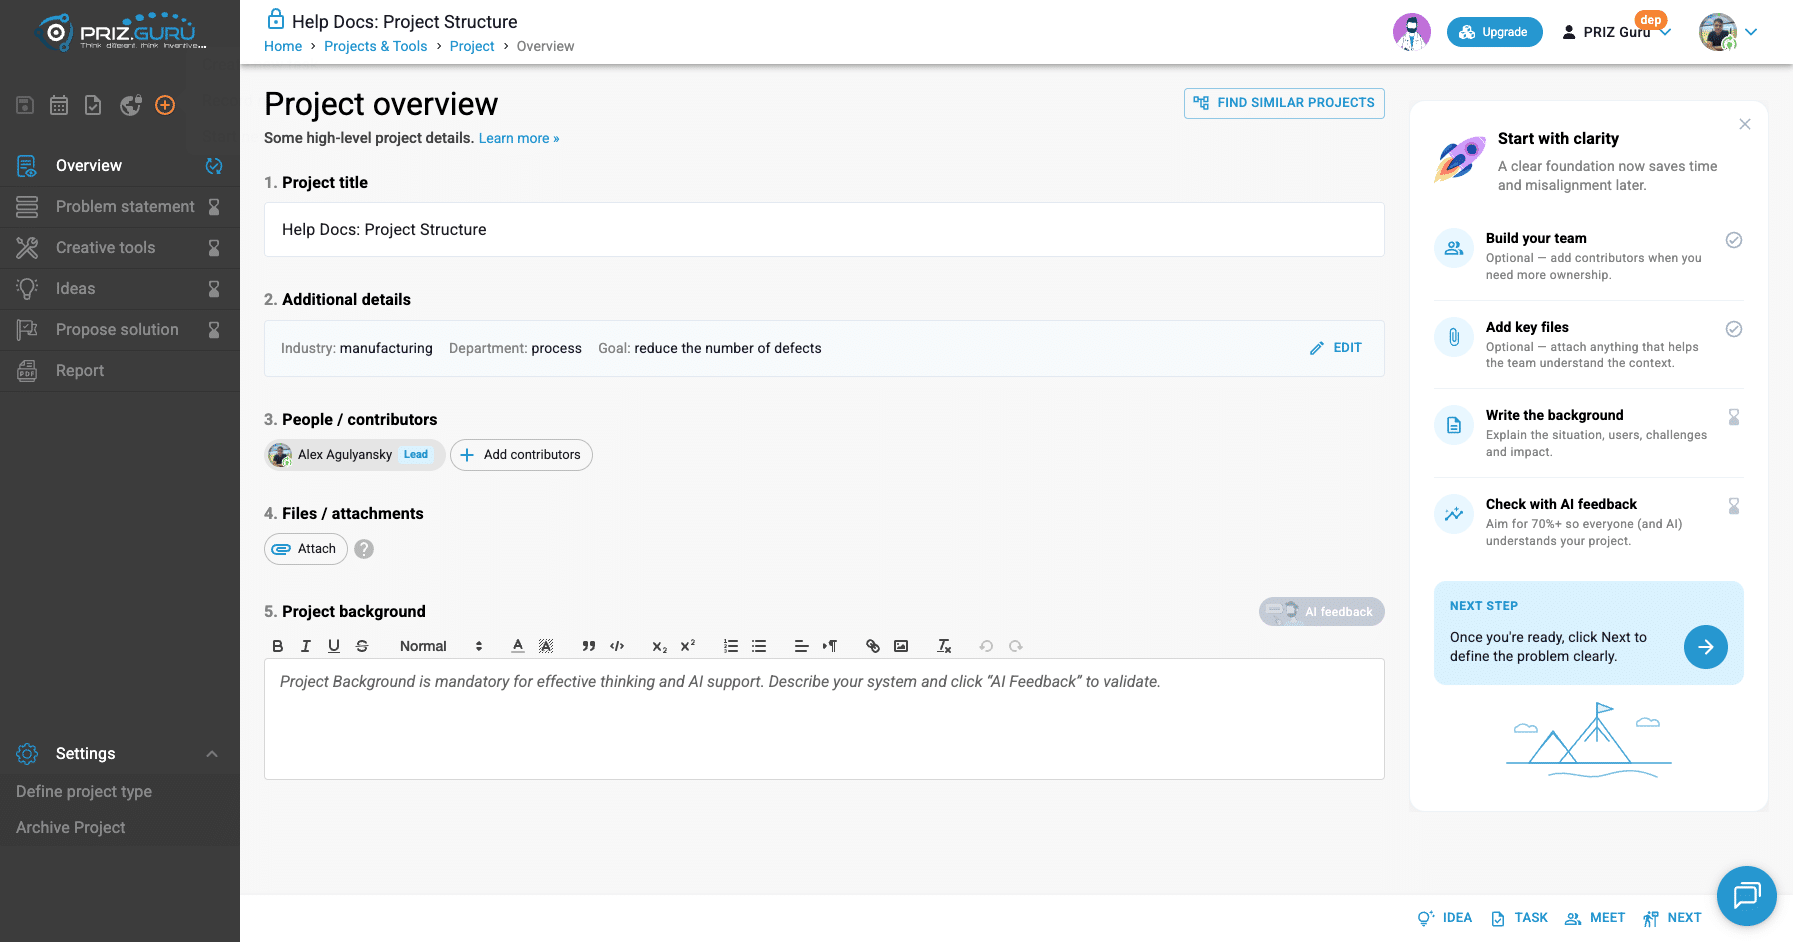The image size is (1793, 942).
Task: Open text alignment options
Action: 802,646
